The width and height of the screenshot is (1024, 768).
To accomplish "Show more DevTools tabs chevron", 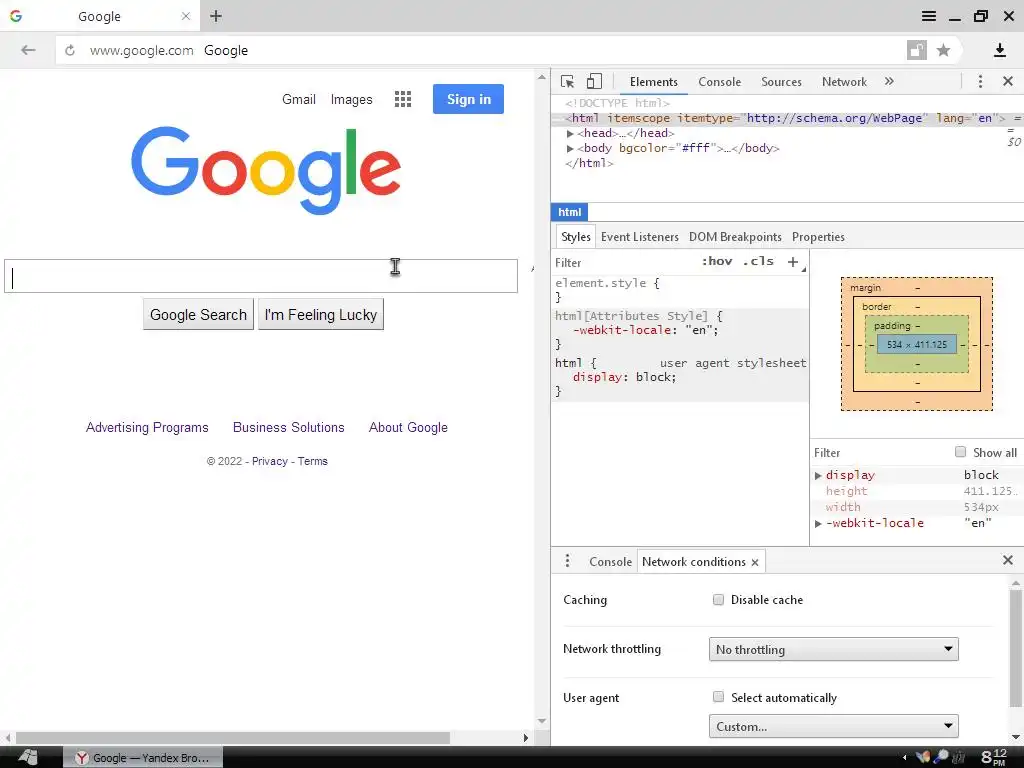I will pos(889,82).
